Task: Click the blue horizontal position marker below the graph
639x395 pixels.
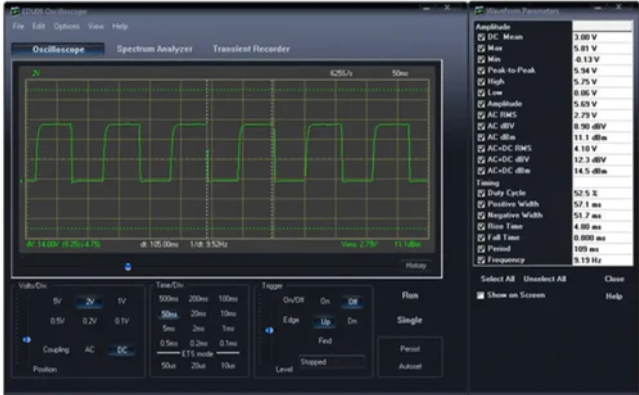Action: (x=128, y=267)
